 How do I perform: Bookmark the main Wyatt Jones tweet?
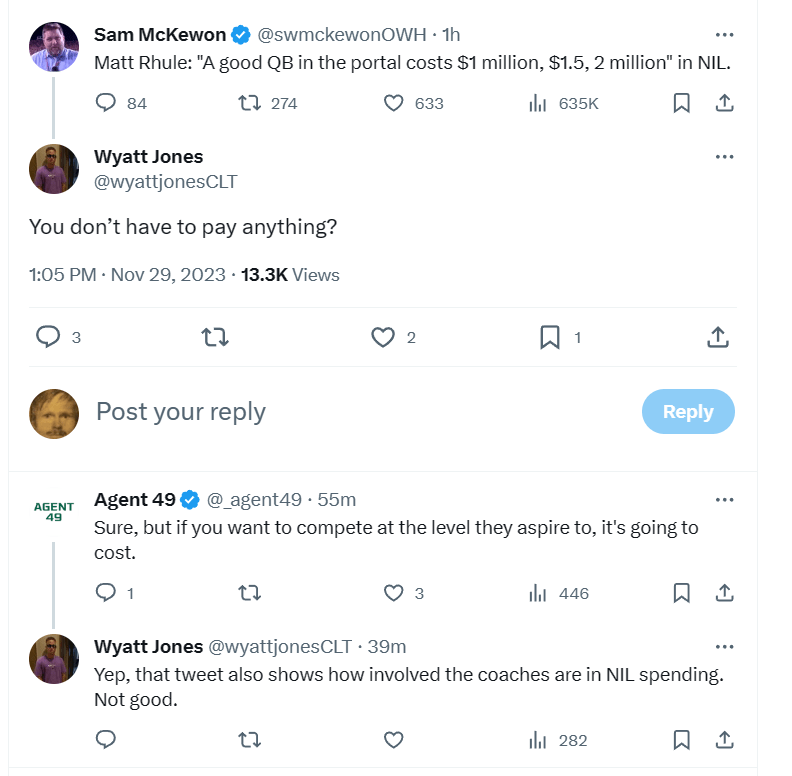pyautogui.click(x=549, y=338)
